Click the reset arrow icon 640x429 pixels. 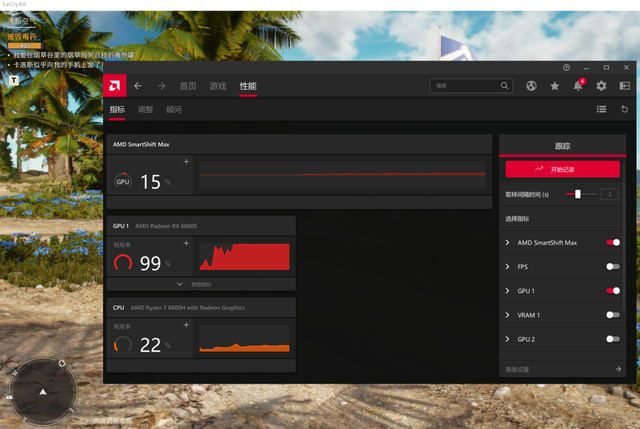(x=624, y=109)
